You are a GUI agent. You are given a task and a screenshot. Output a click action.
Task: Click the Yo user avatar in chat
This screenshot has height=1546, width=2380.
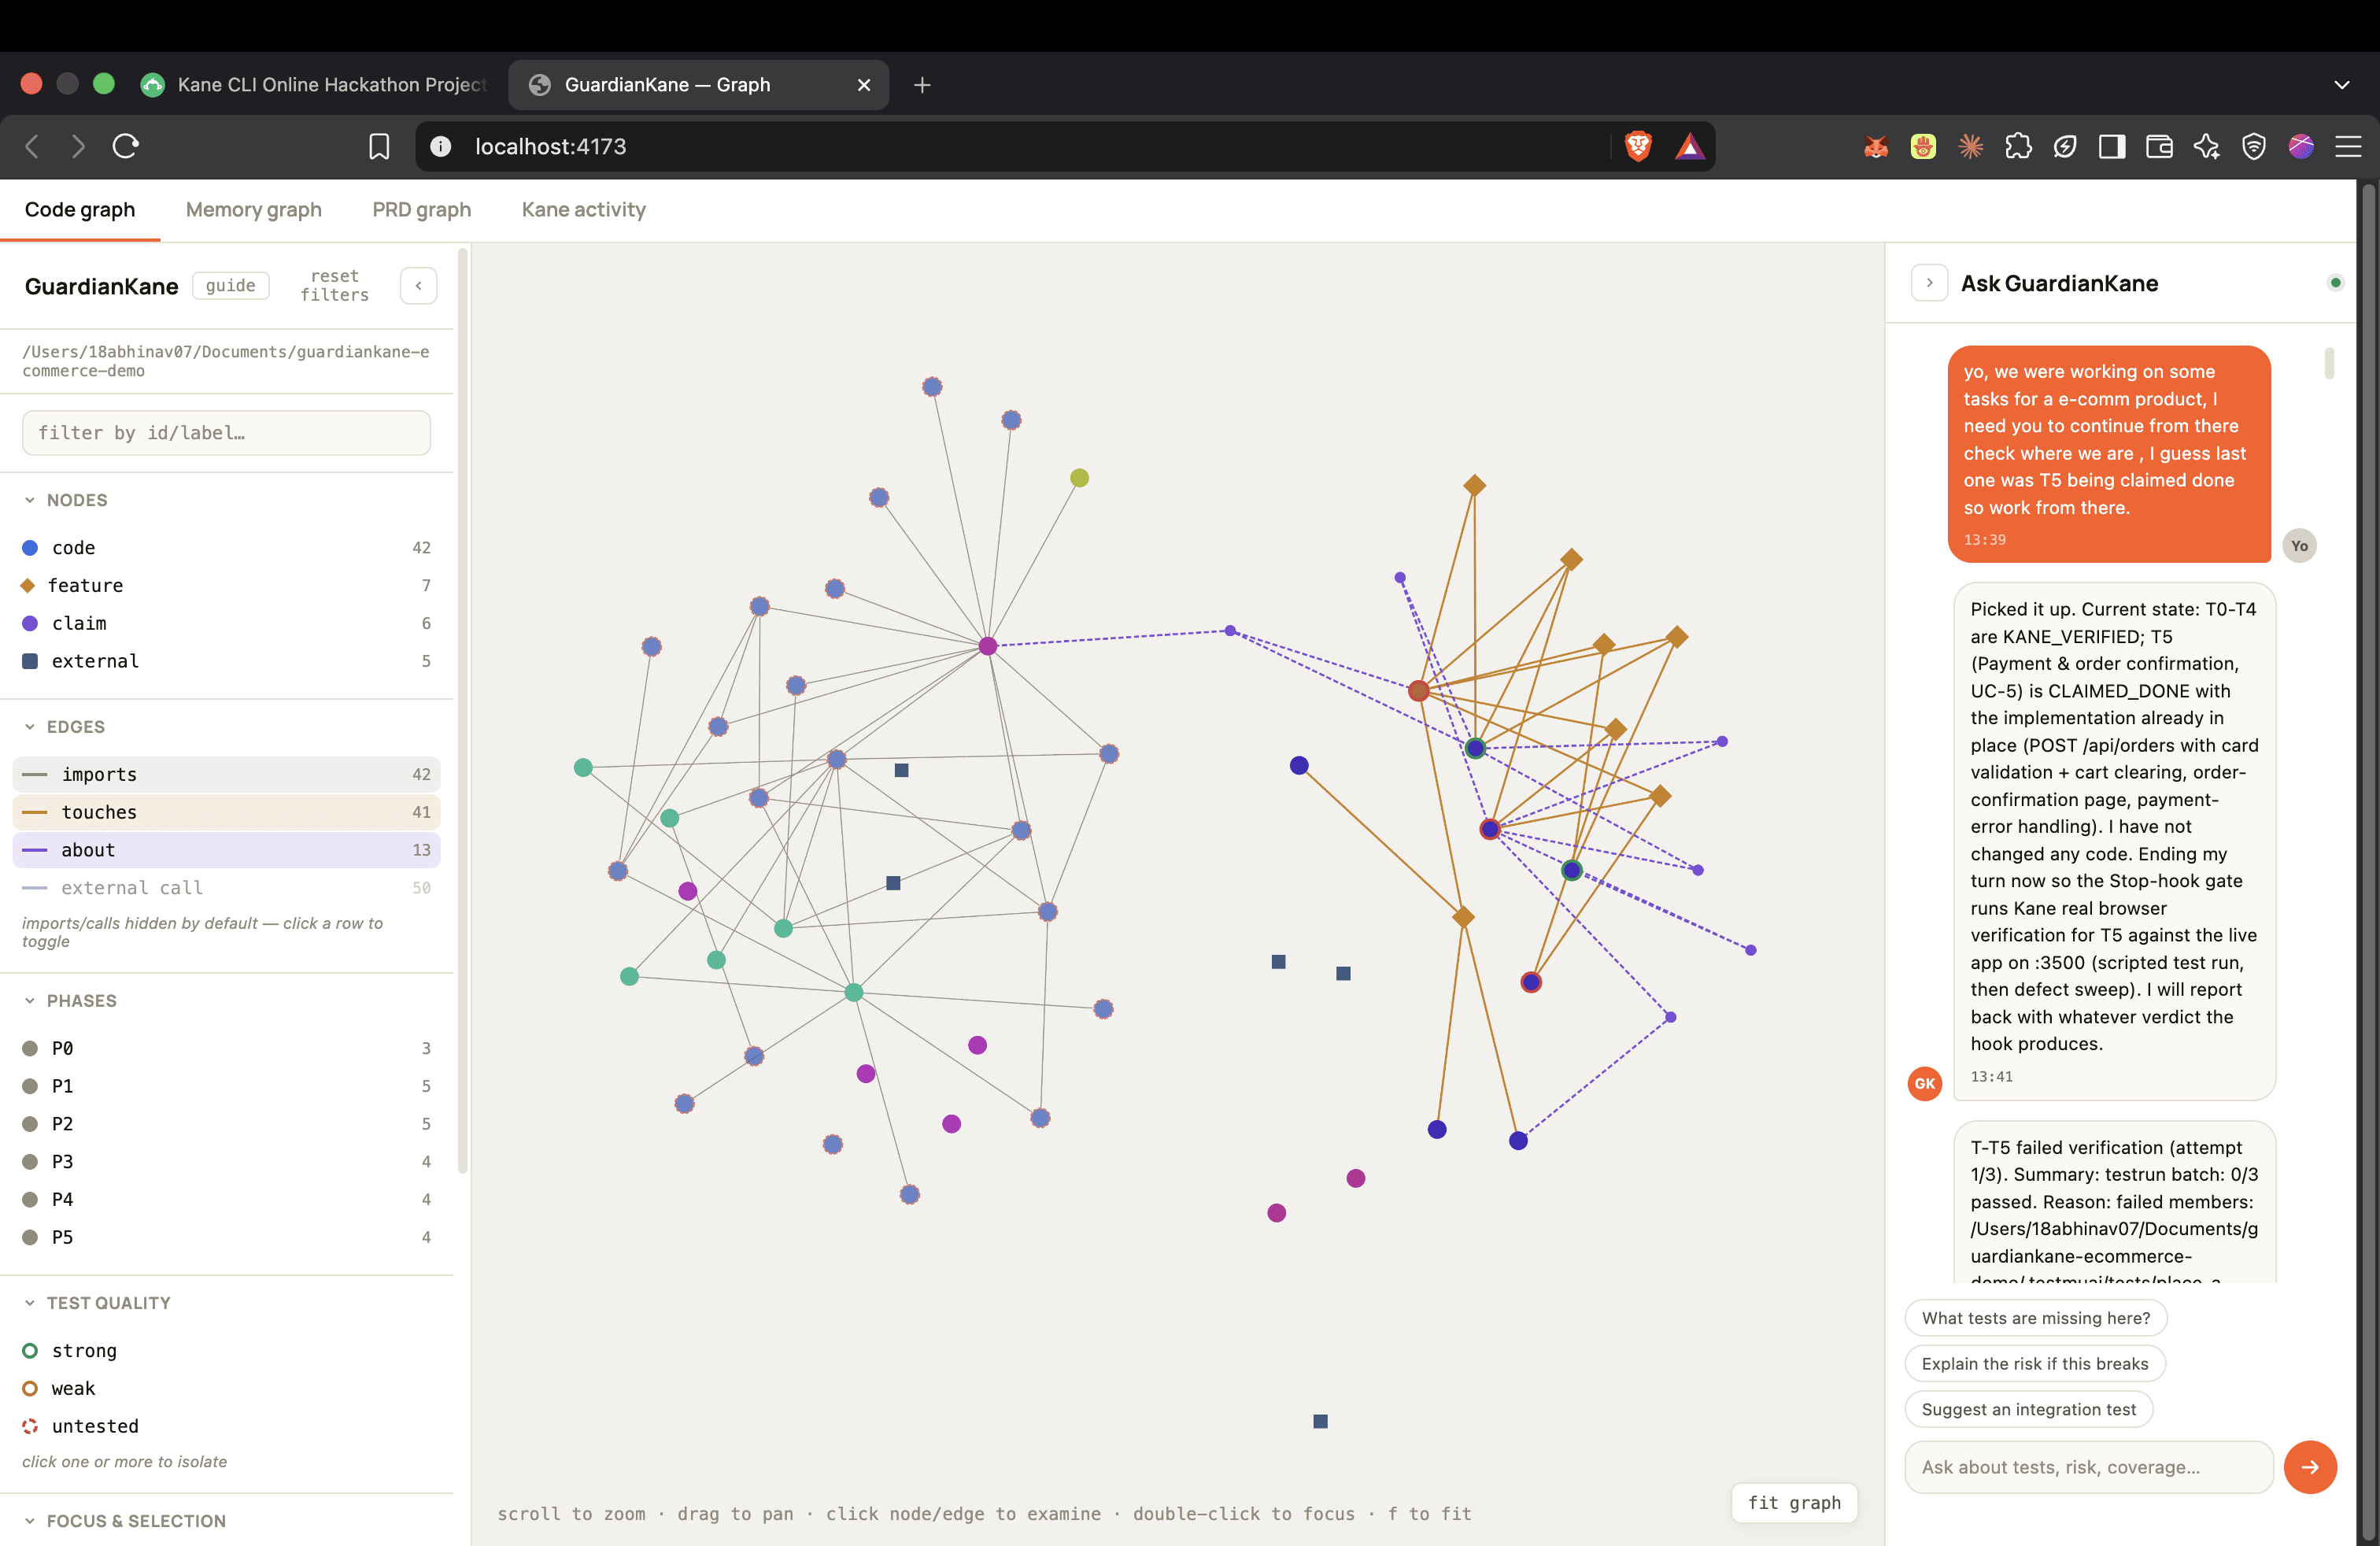coord(2299,545)
